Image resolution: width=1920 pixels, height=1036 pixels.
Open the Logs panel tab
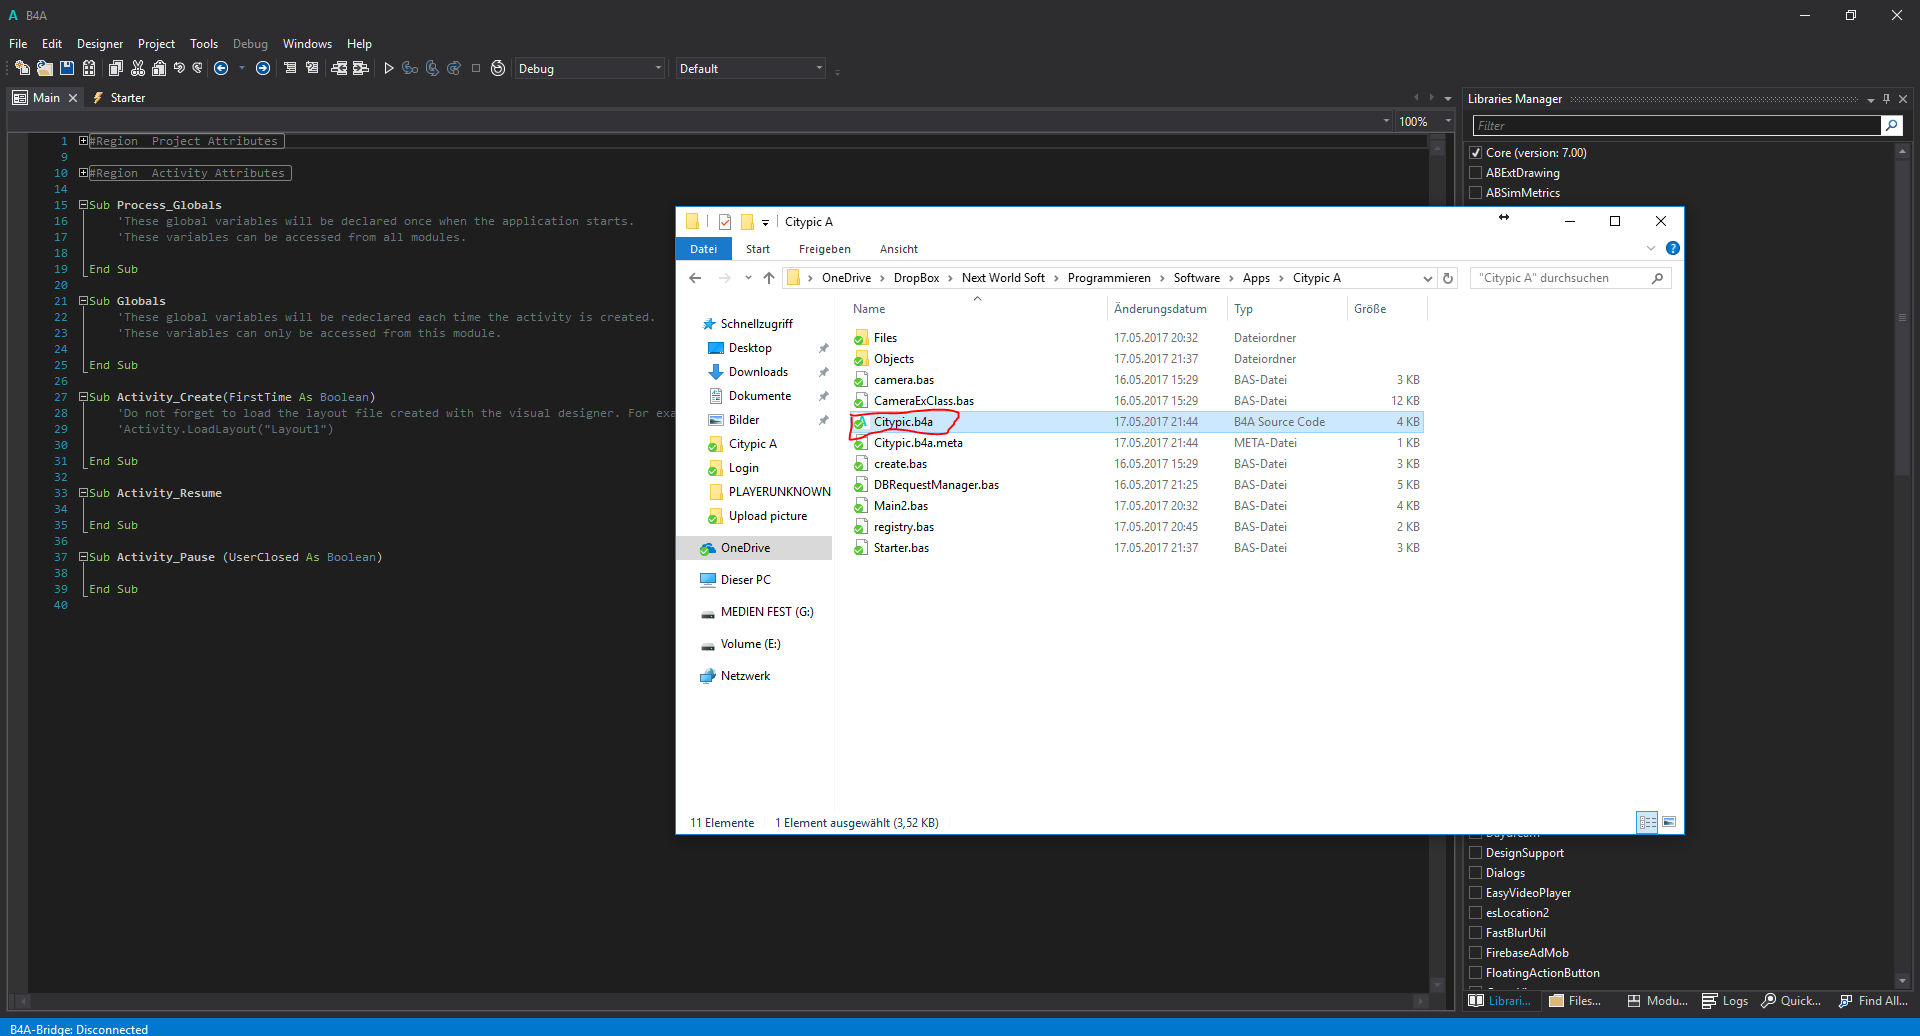(1726, 1001)
